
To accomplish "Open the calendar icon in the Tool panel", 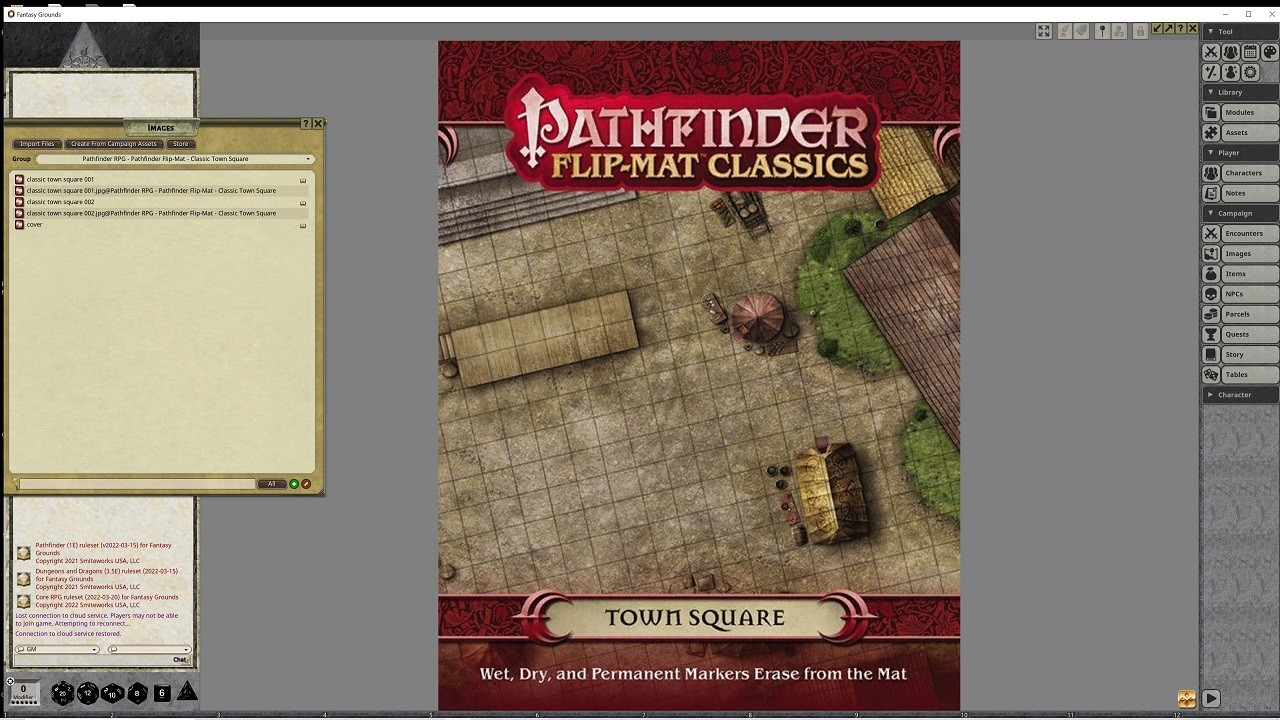I will (1250, 51).
